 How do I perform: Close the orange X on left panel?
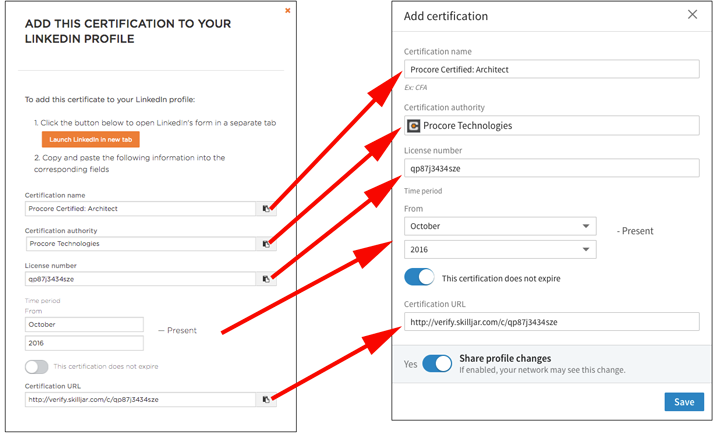point(288,11)
